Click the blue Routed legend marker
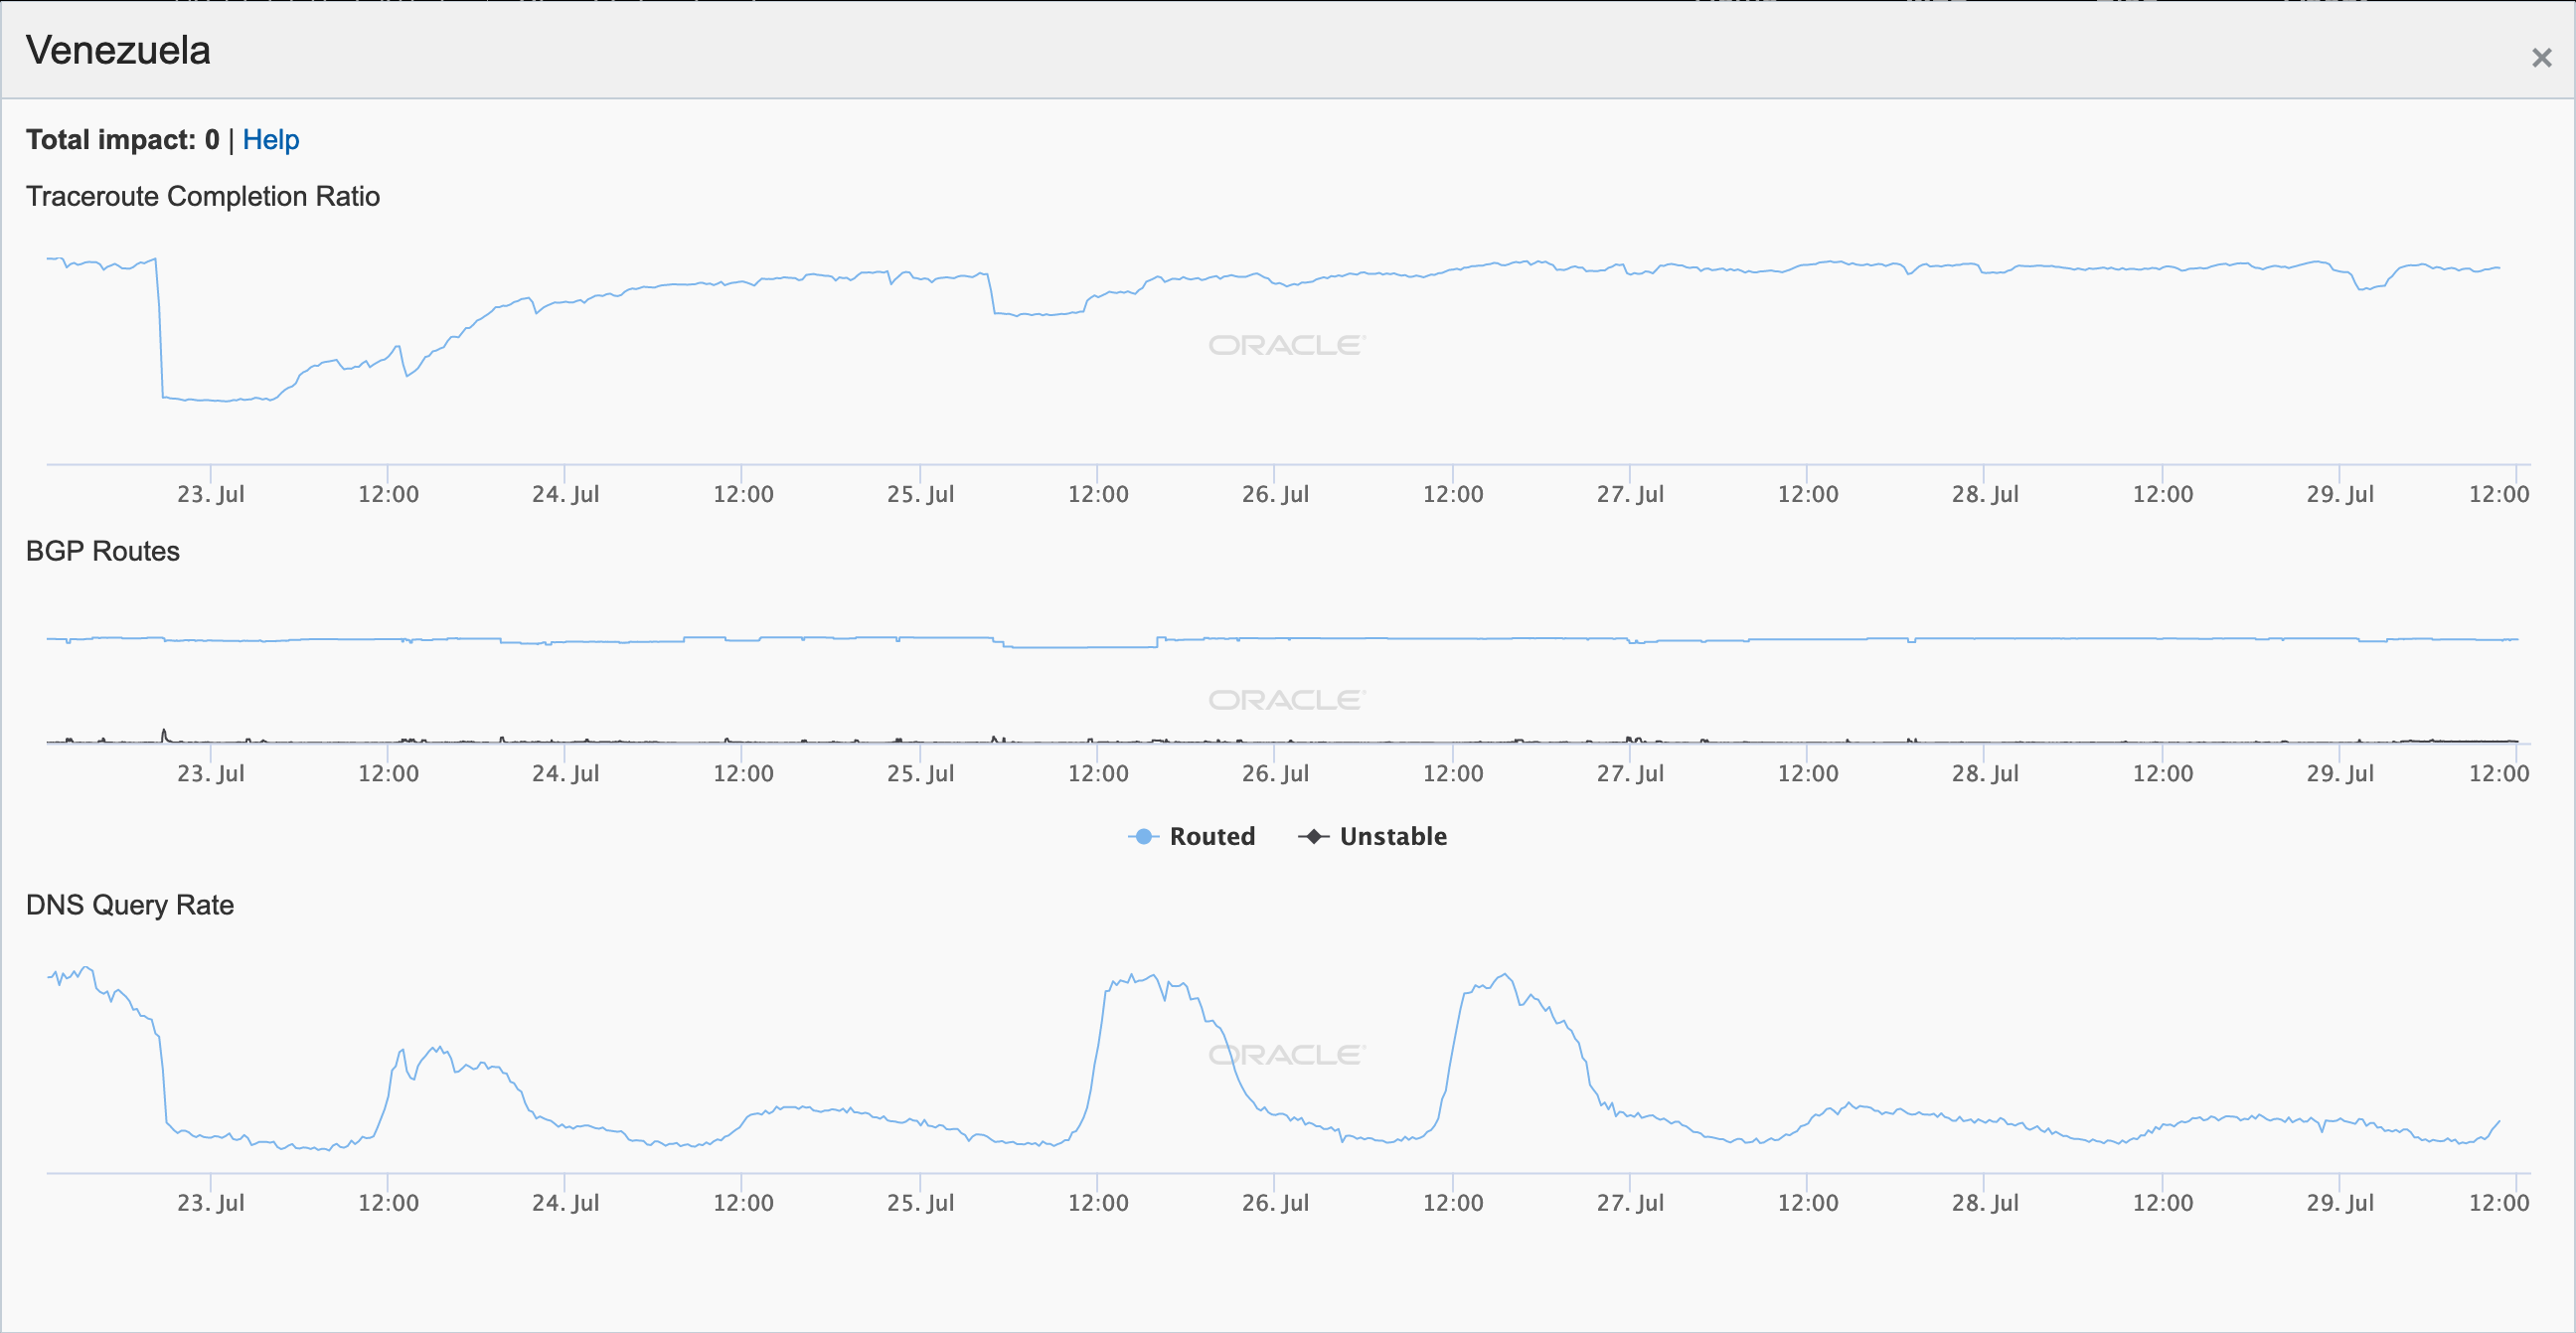The height and width of the screenshot is (1333, 2576). [x=1143, y=836]
